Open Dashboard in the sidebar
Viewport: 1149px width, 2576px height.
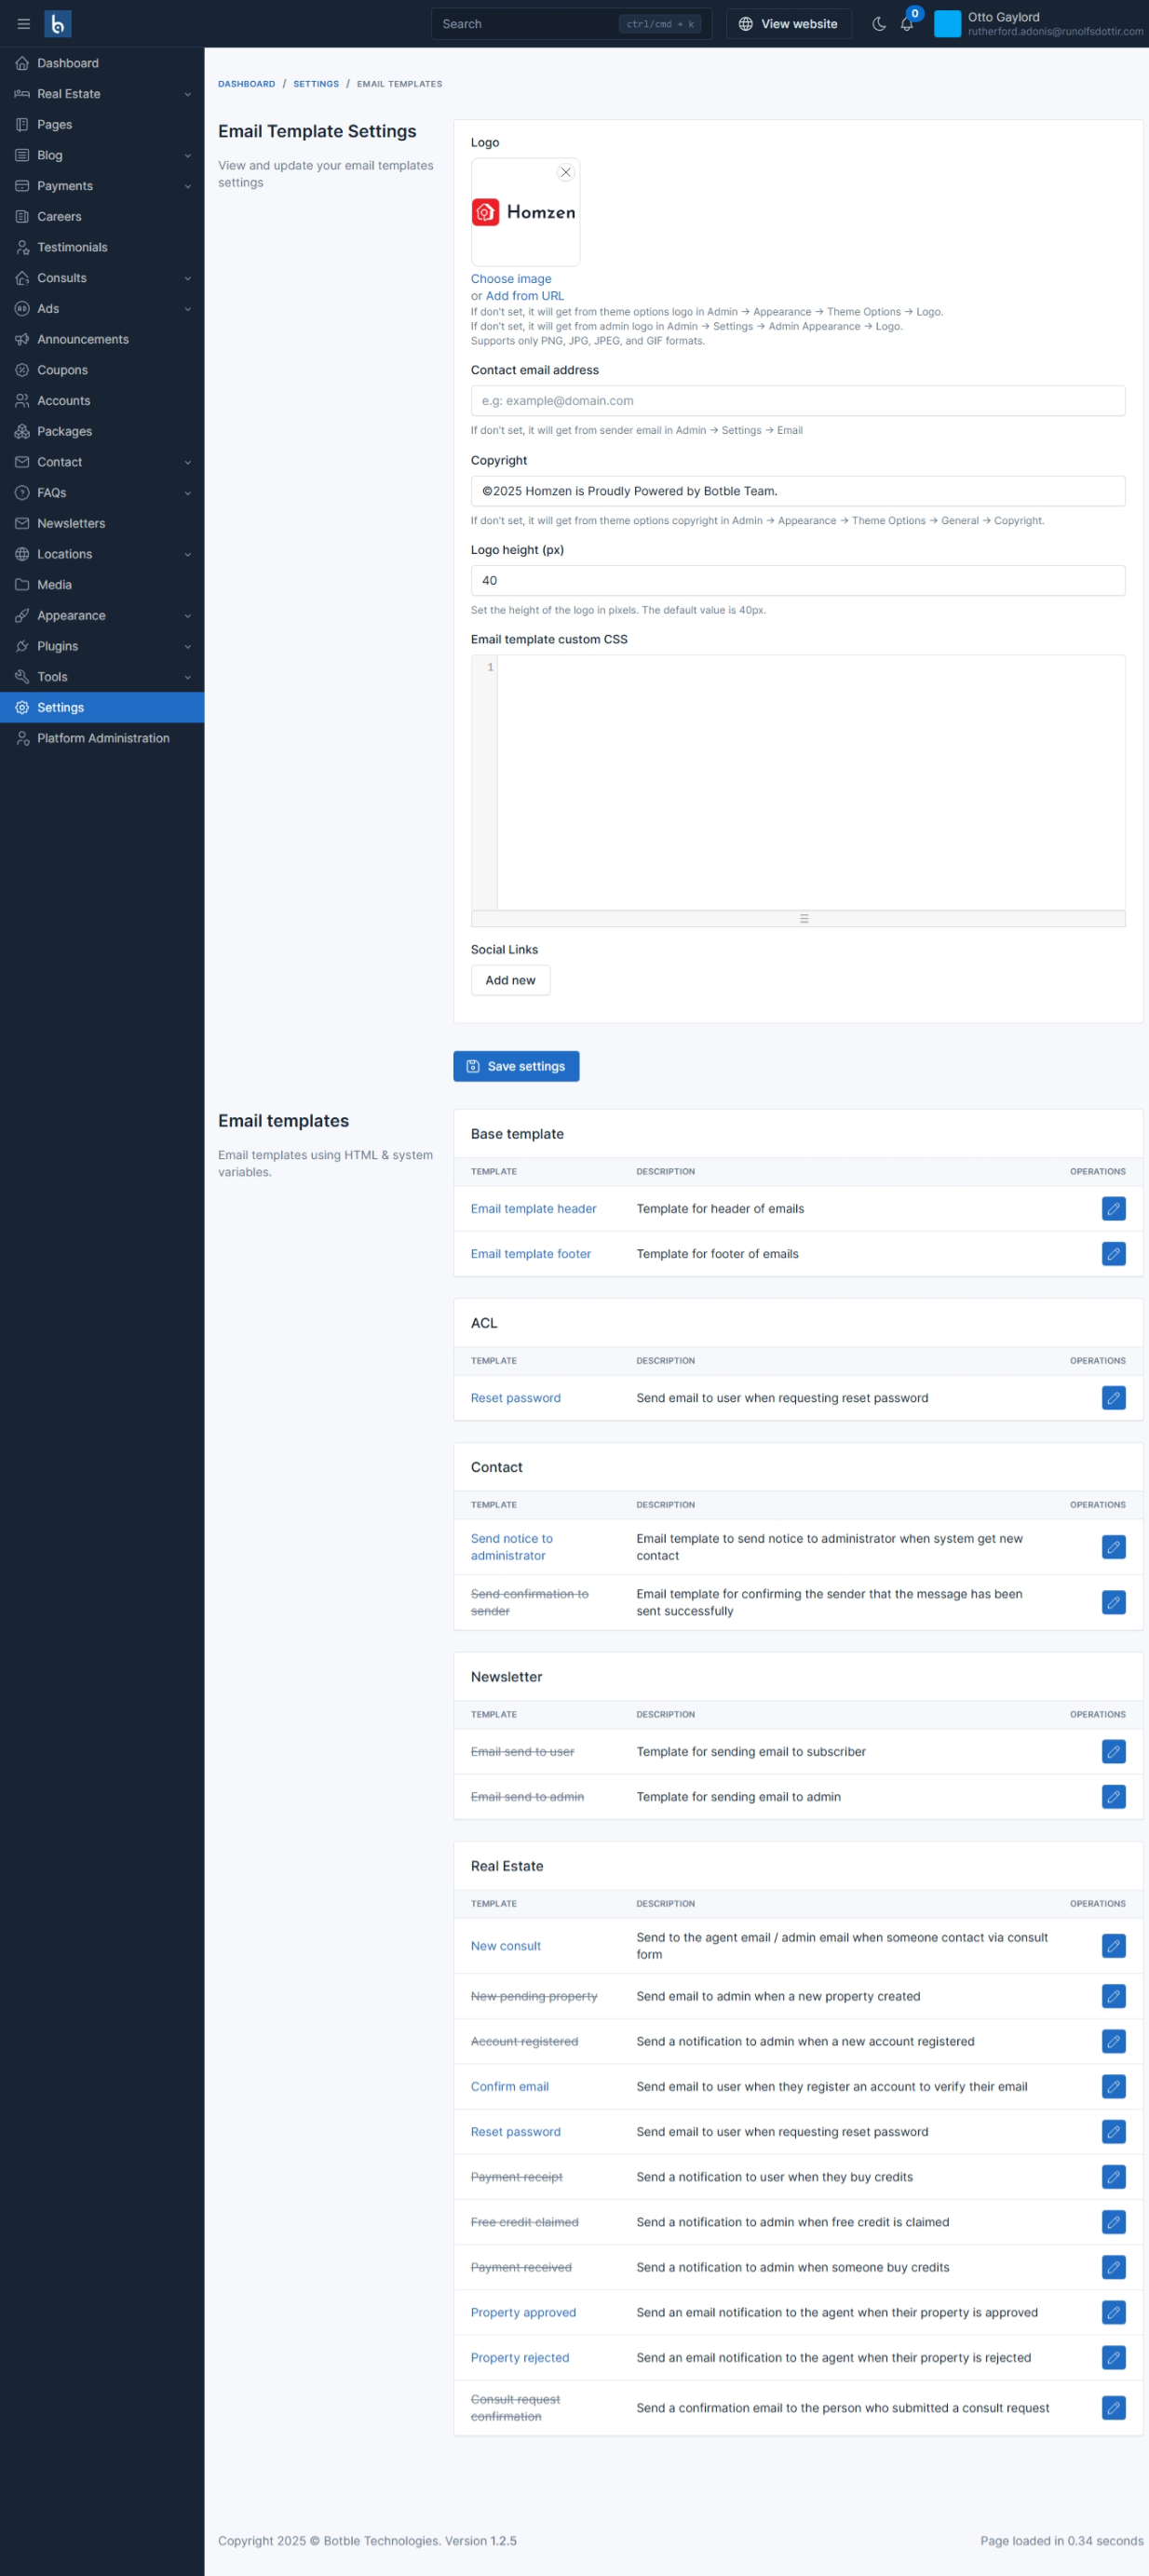click(102, 63)
